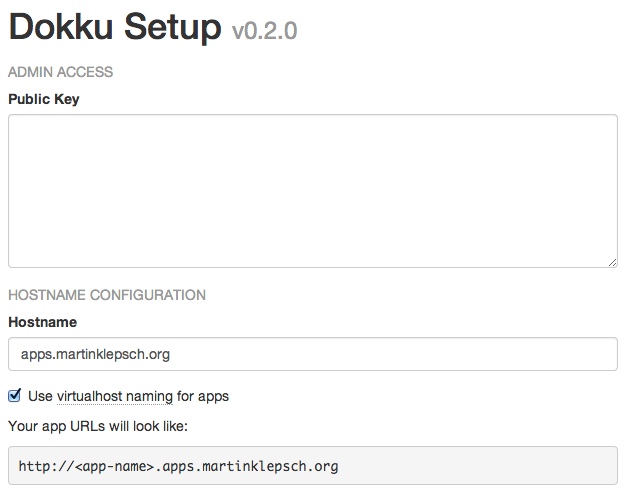This screenshot has width=626, height=496.
Task: Click inside the Public Key text area
Action: pos(313,191)
